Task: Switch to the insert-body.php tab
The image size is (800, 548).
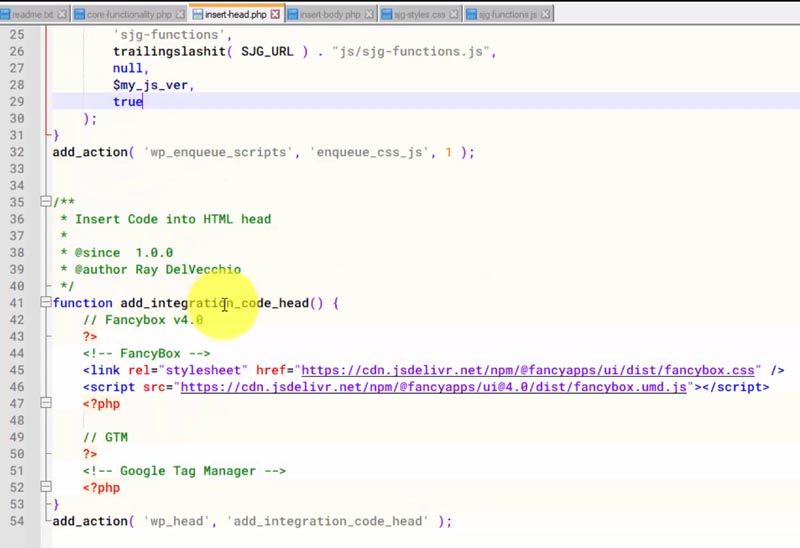Action: click(x=331, y=14)
